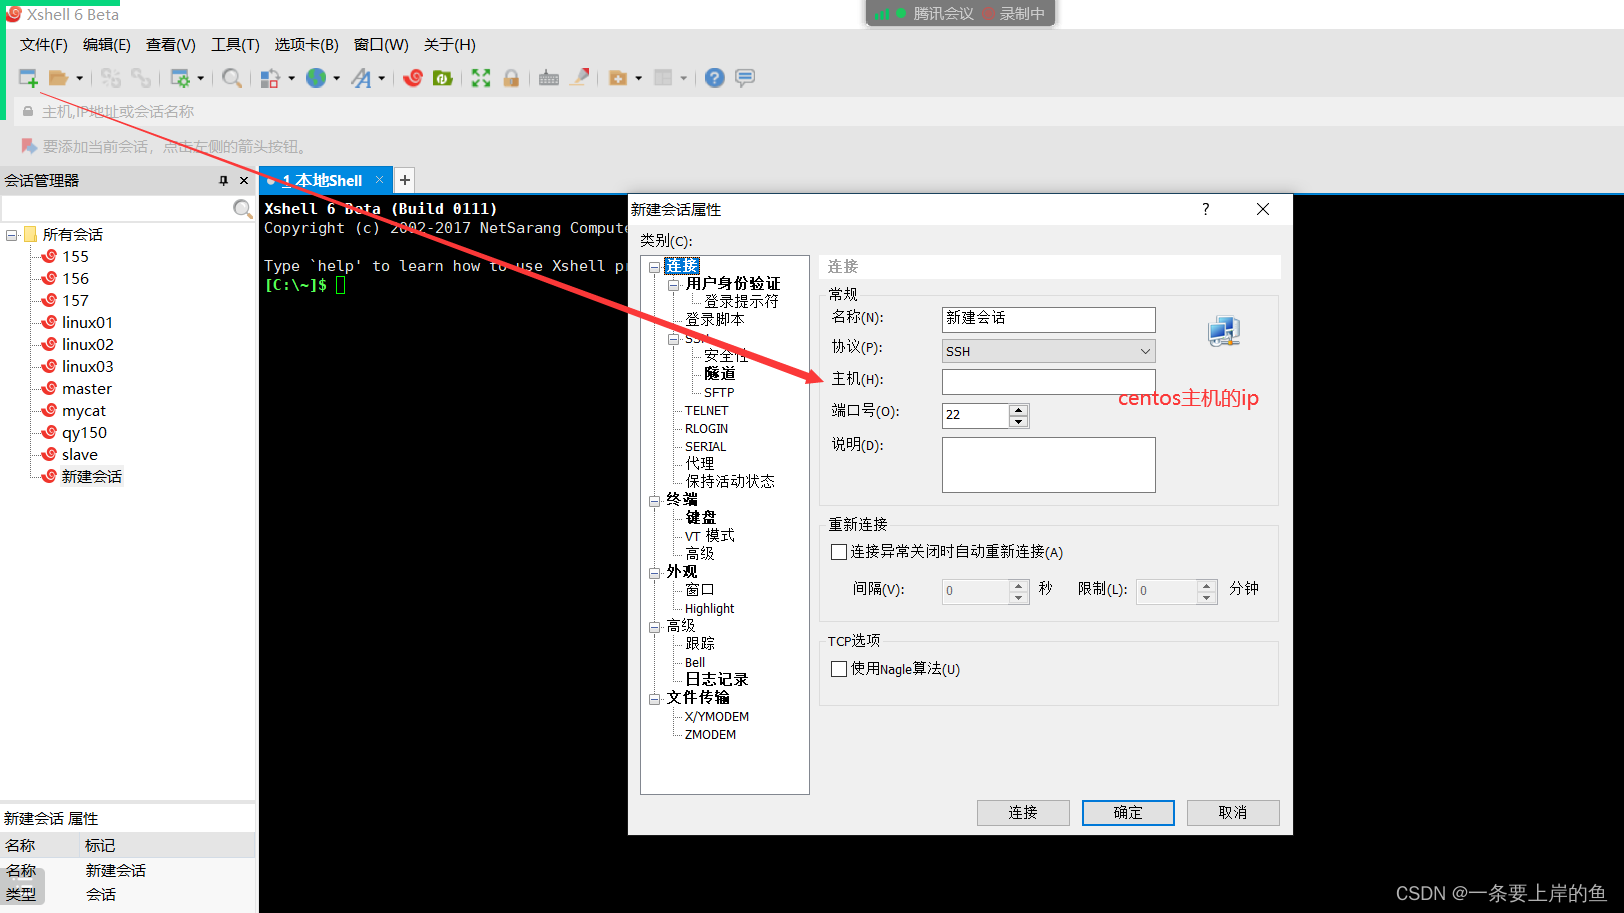1624x913 pixels.
Task: Open the on-screen keyboard toolbar icon
Action: 549,77
